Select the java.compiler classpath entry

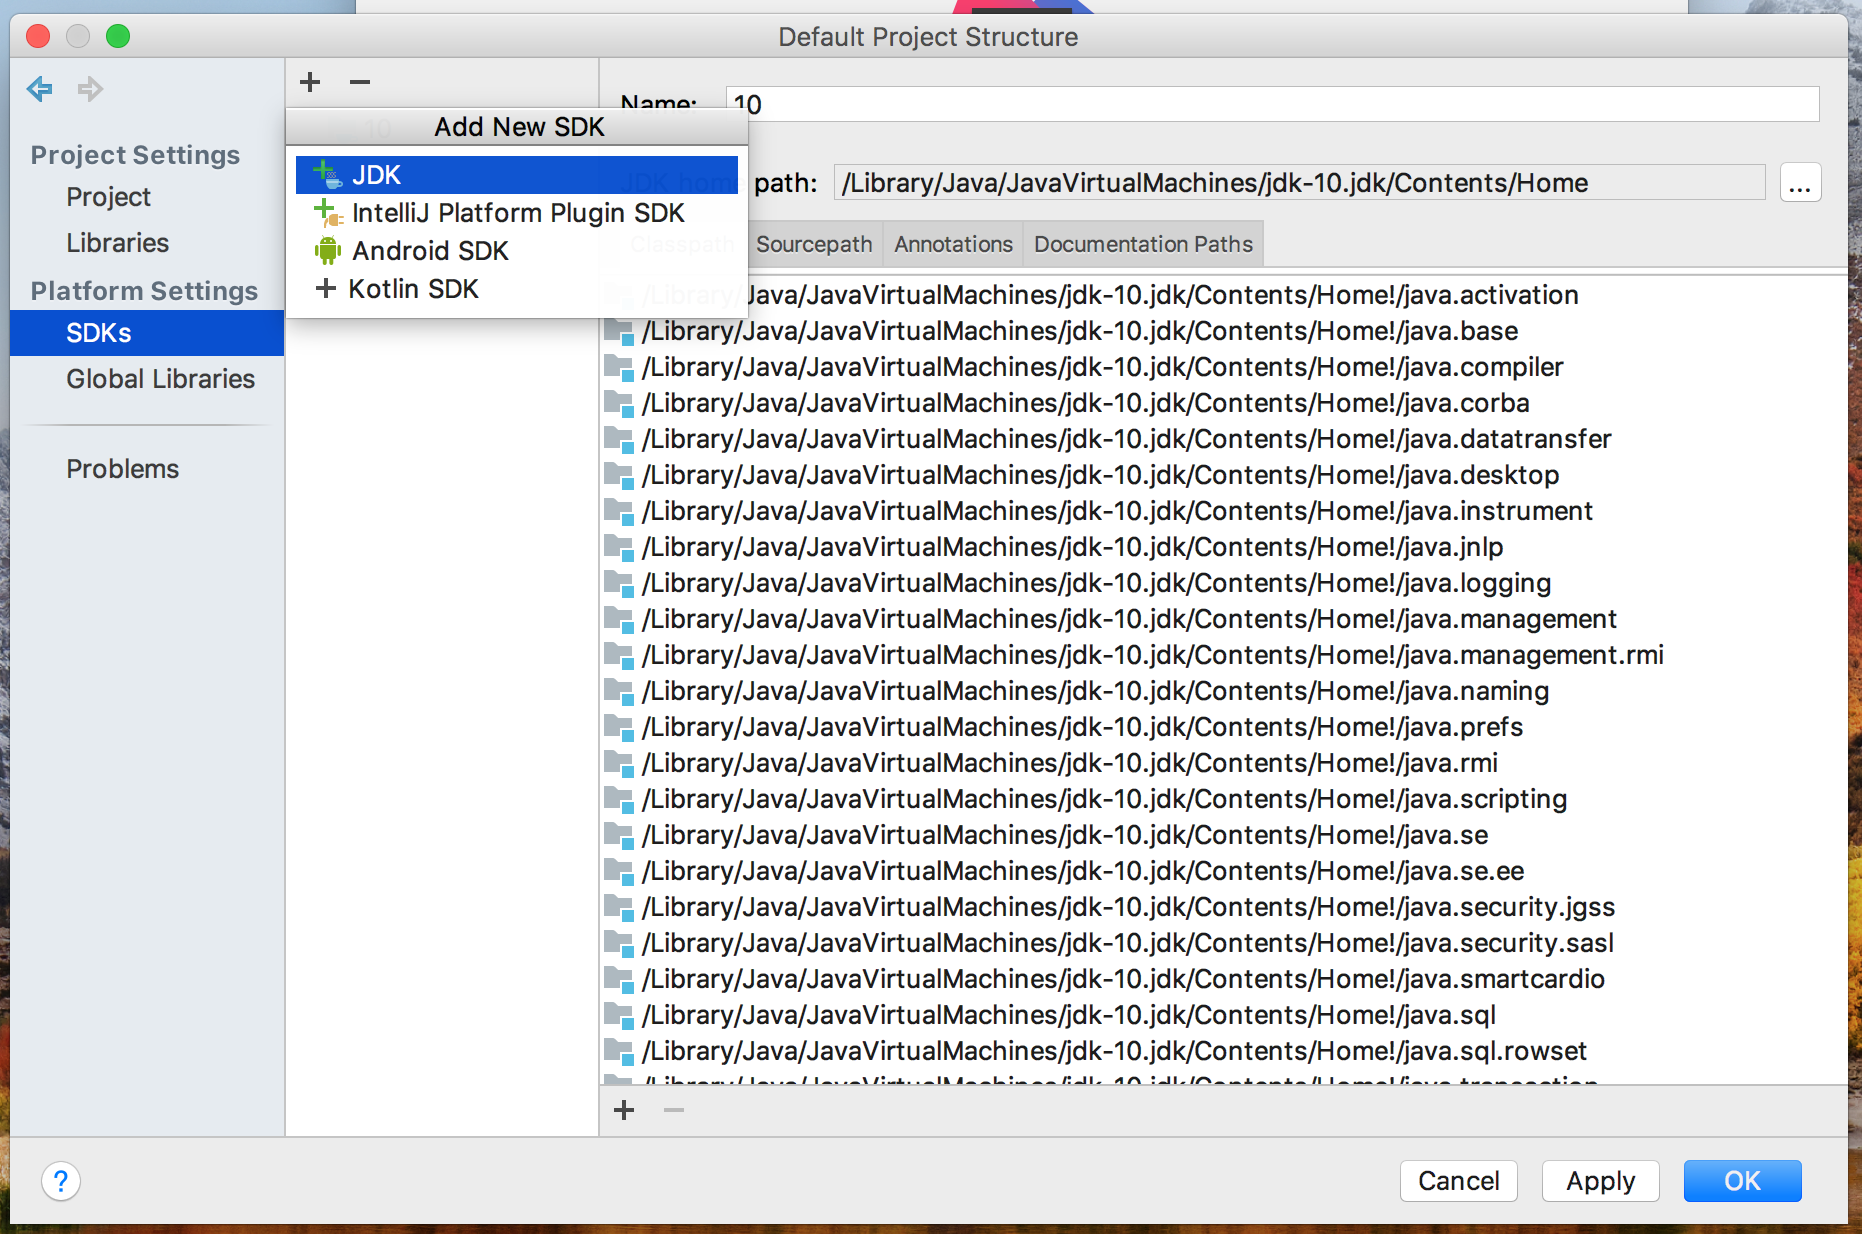click(1224, 367)
